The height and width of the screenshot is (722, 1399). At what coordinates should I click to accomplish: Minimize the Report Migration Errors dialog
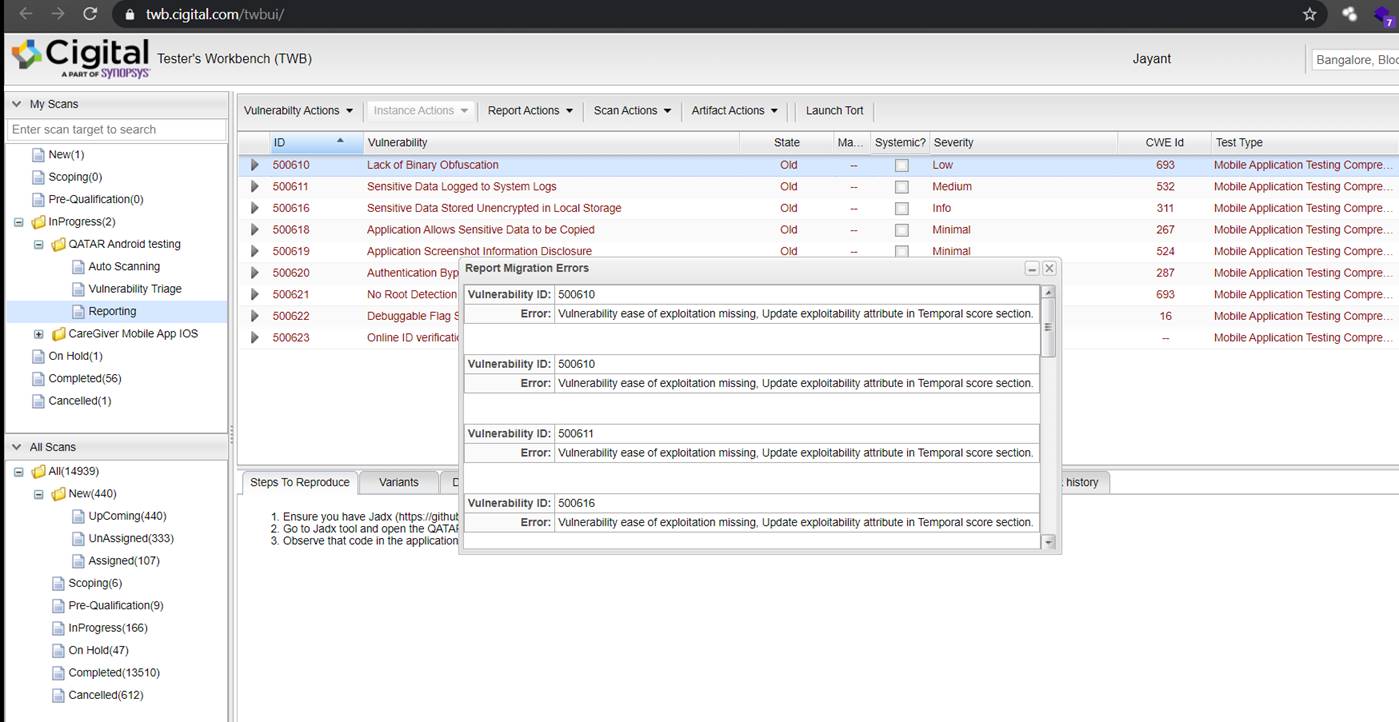pos(1032,269)
